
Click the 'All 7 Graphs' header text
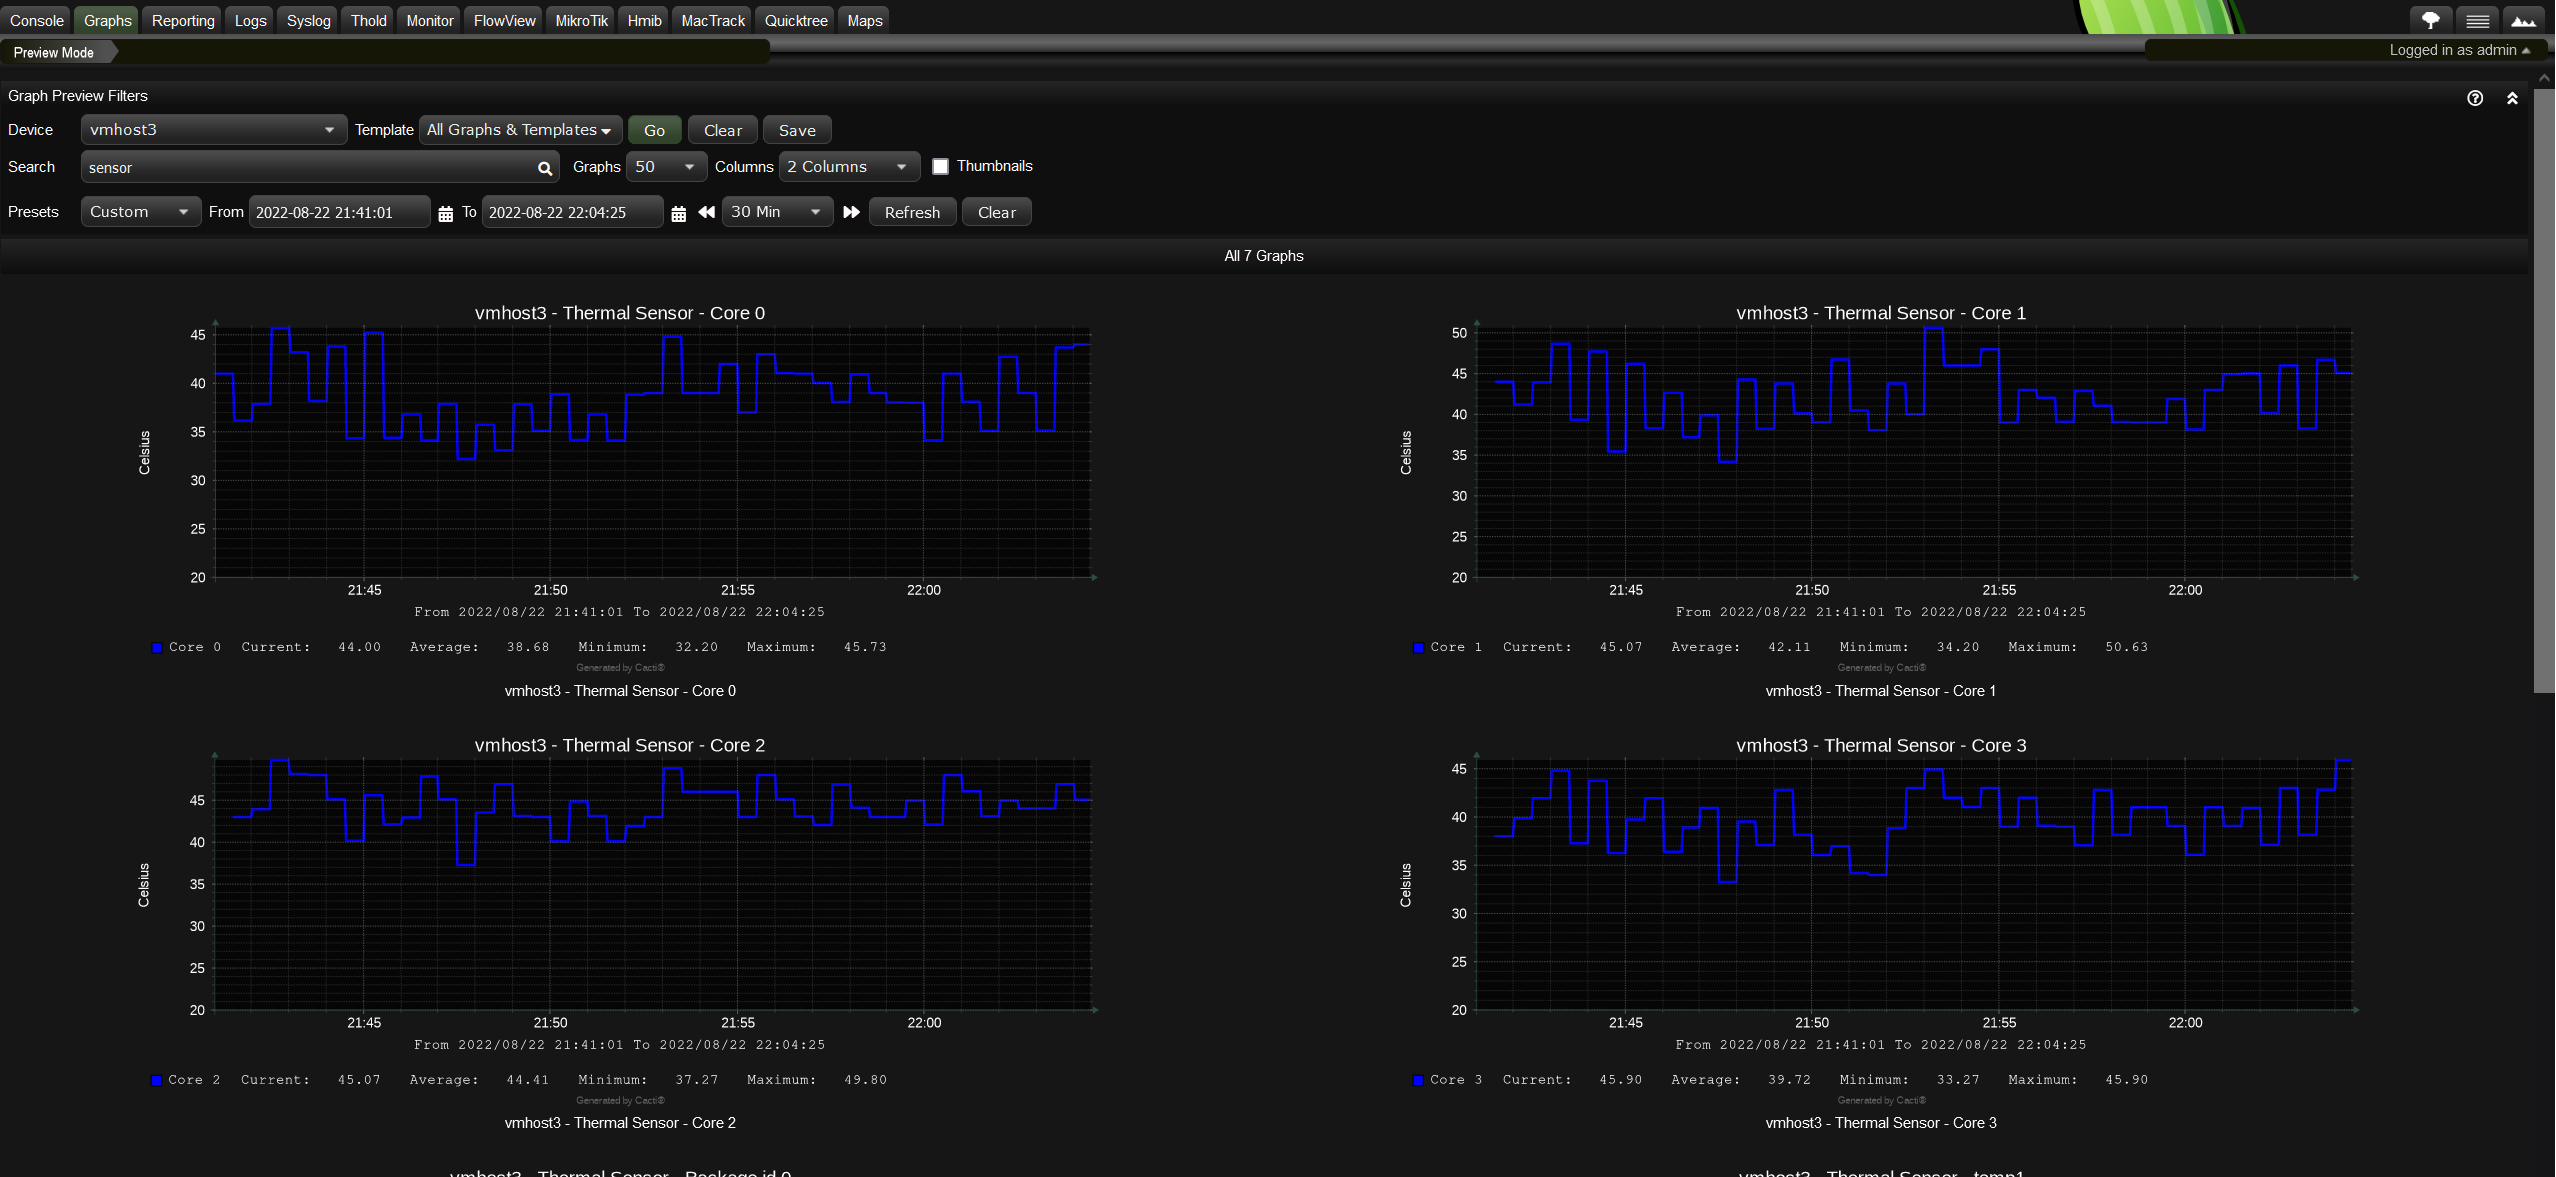pos(1264,256)
